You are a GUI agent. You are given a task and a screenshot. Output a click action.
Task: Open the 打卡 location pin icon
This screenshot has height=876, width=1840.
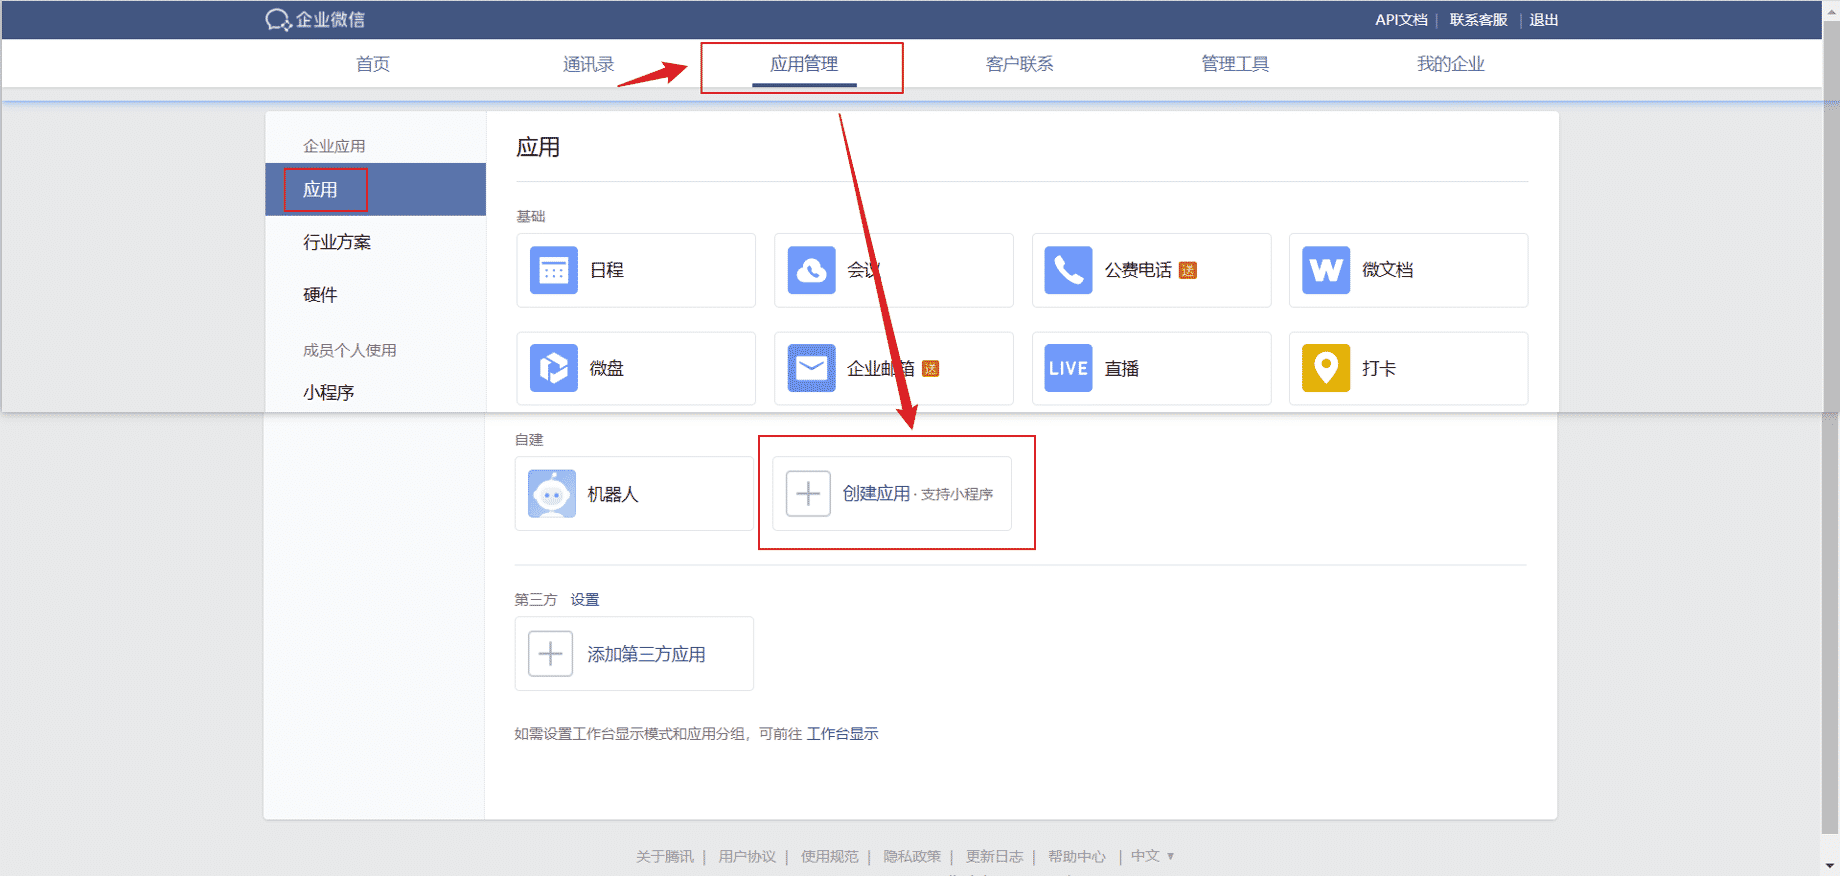click(x=1326, y=368)
